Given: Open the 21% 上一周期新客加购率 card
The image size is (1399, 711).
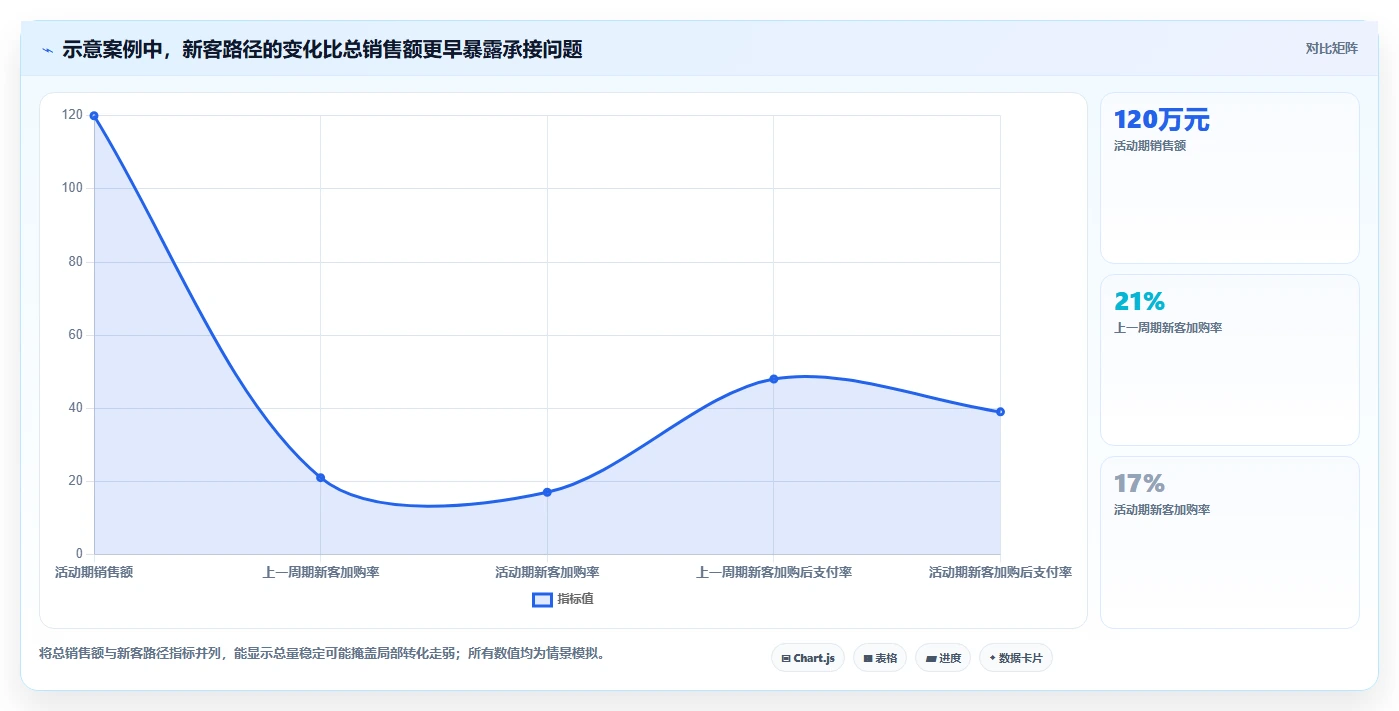Looking at the screenshot, I should click(1230, 360).
